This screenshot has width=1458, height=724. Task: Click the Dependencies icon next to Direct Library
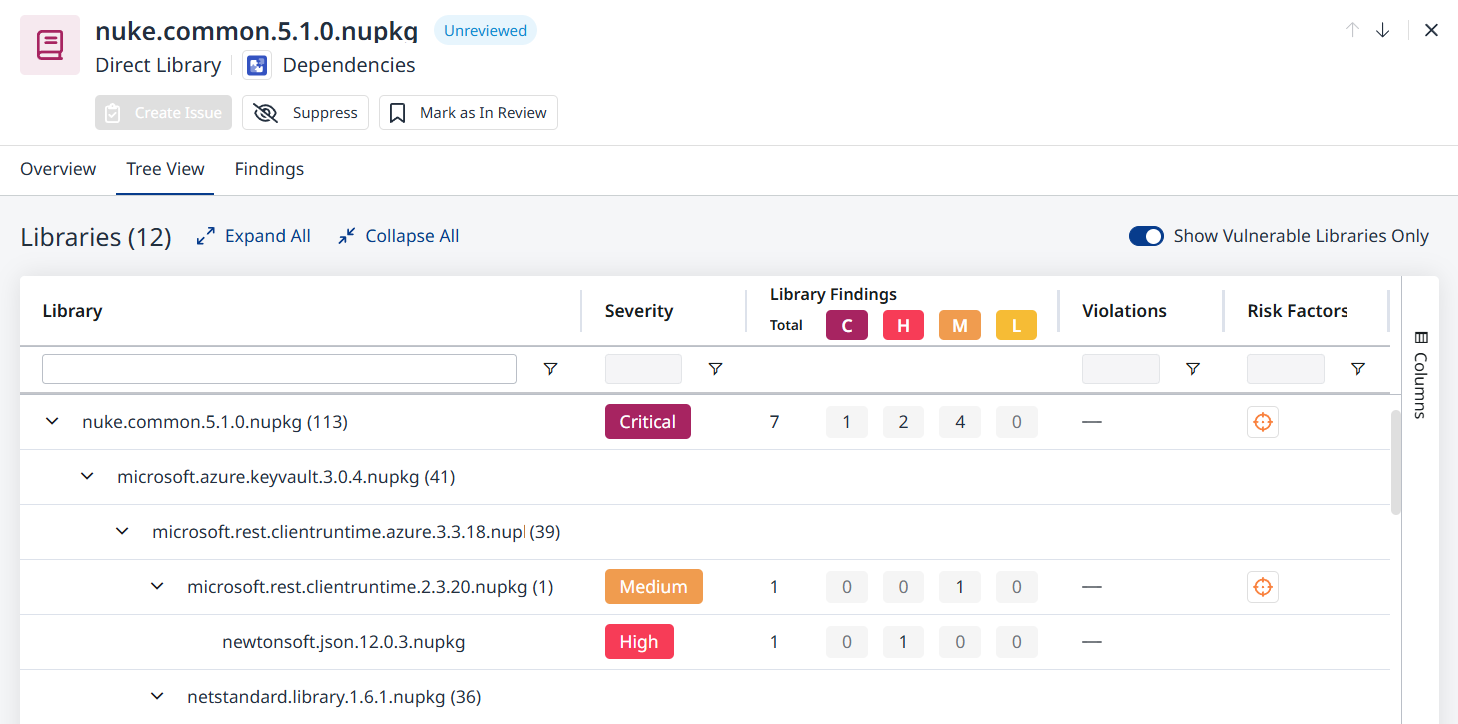258,66
